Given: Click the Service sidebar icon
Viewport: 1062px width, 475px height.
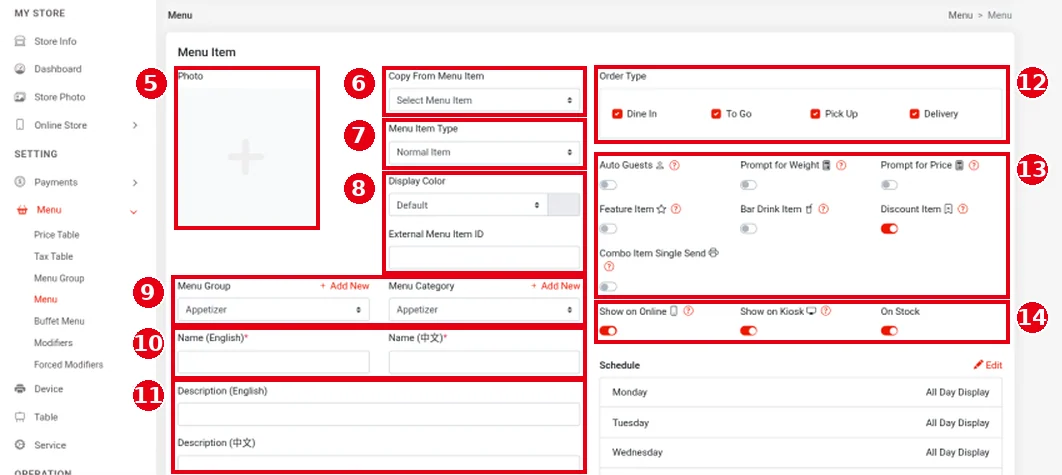Looking at the screenshot, I should (20, 445).
